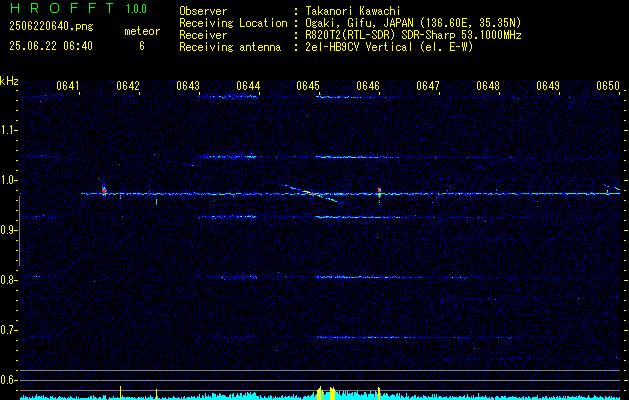Click the date stamp 25.06.22 06:40
Screen dimensions: 629x400
pyautogui.click(x=51, y=46)
